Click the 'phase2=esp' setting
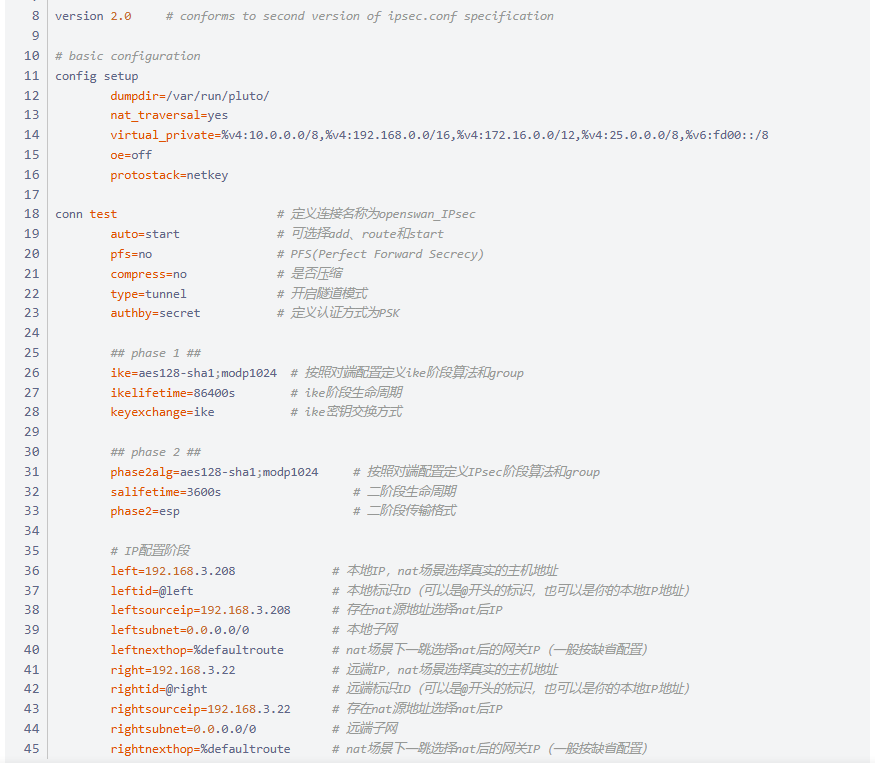The image size is (875, 765). pos(145,511)
